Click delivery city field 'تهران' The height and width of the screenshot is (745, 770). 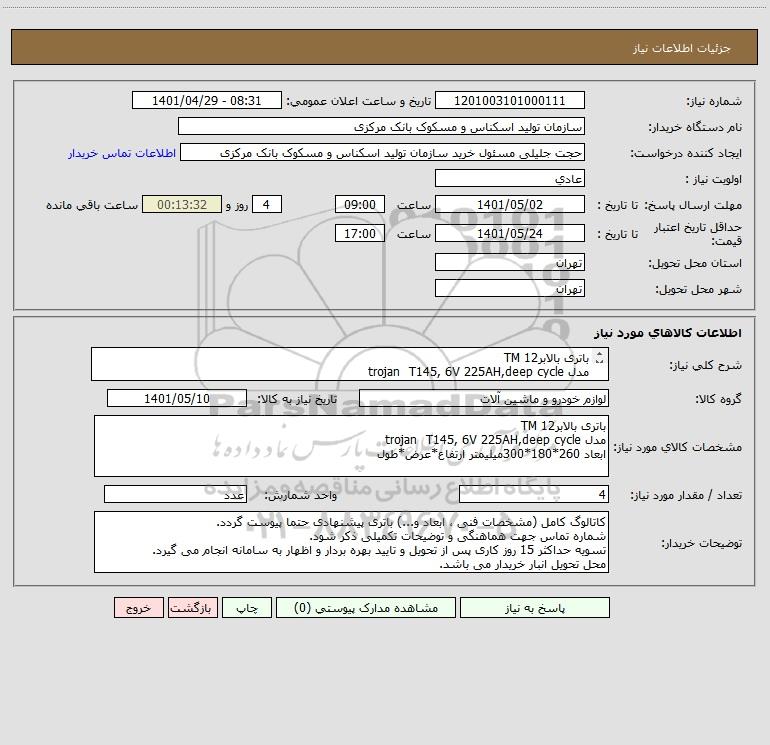510,288
